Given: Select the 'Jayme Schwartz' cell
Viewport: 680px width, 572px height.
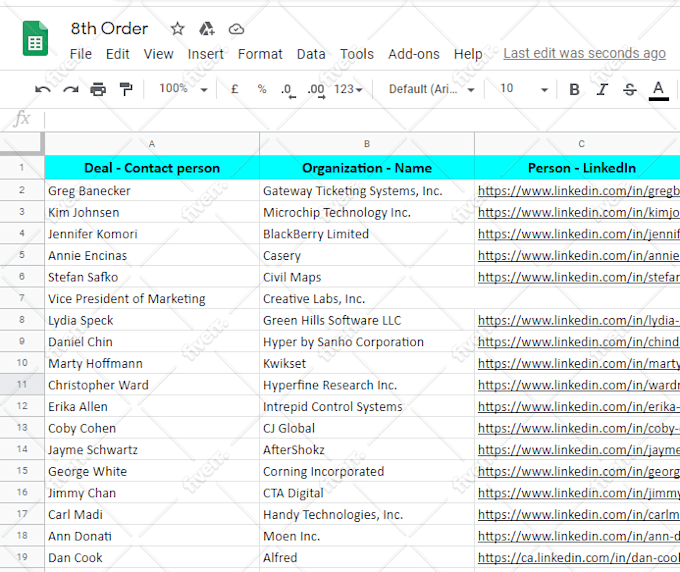Looking at the screenshot, I should click(x=152, y=449).
